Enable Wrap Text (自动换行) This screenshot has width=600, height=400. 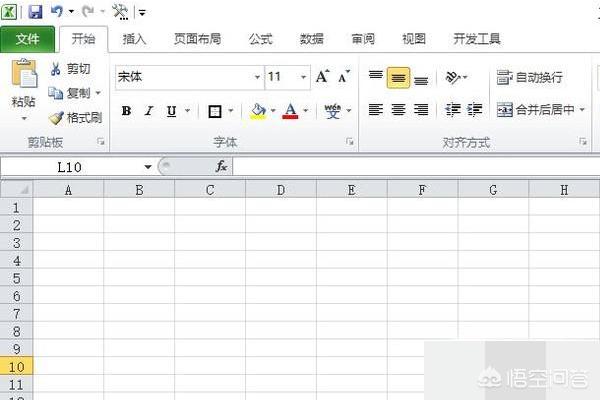point(530,77)
